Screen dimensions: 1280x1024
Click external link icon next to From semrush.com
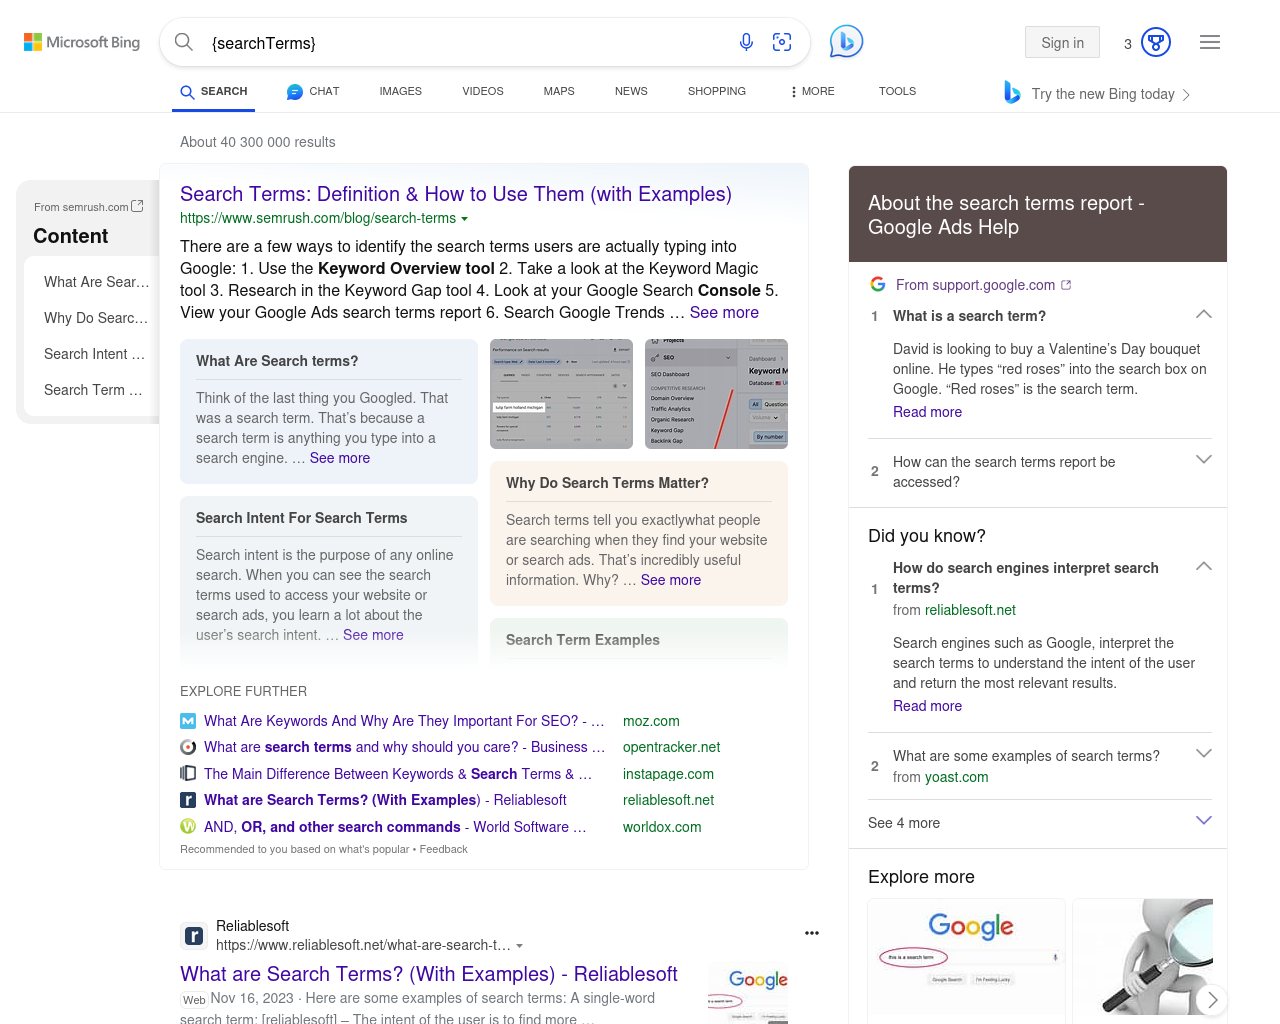click(x=137, y=206)
